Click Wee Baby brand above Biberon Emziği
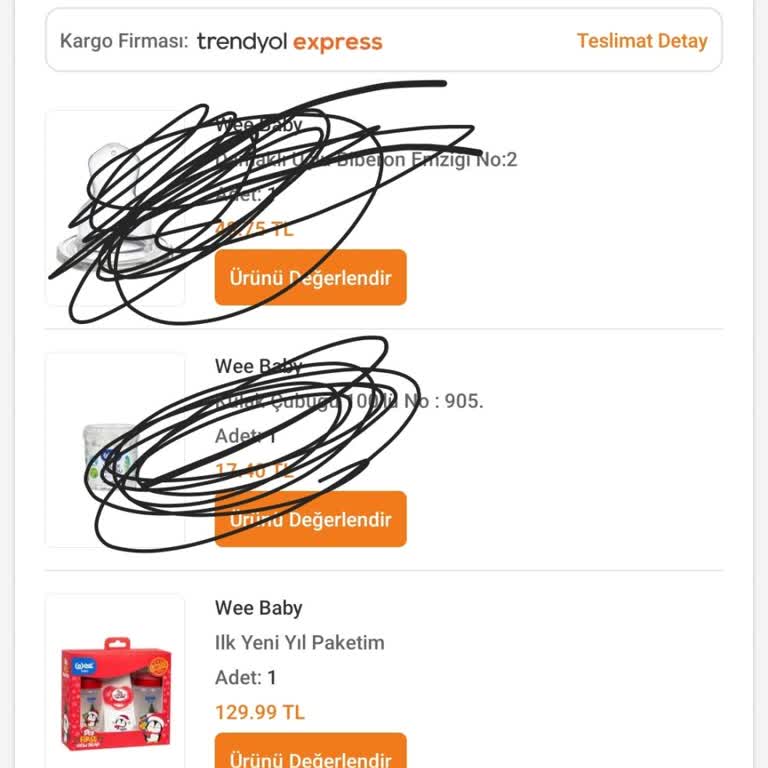Image resolution: width=768 pixels, height=768 pixels. click(x=258, y=126)
